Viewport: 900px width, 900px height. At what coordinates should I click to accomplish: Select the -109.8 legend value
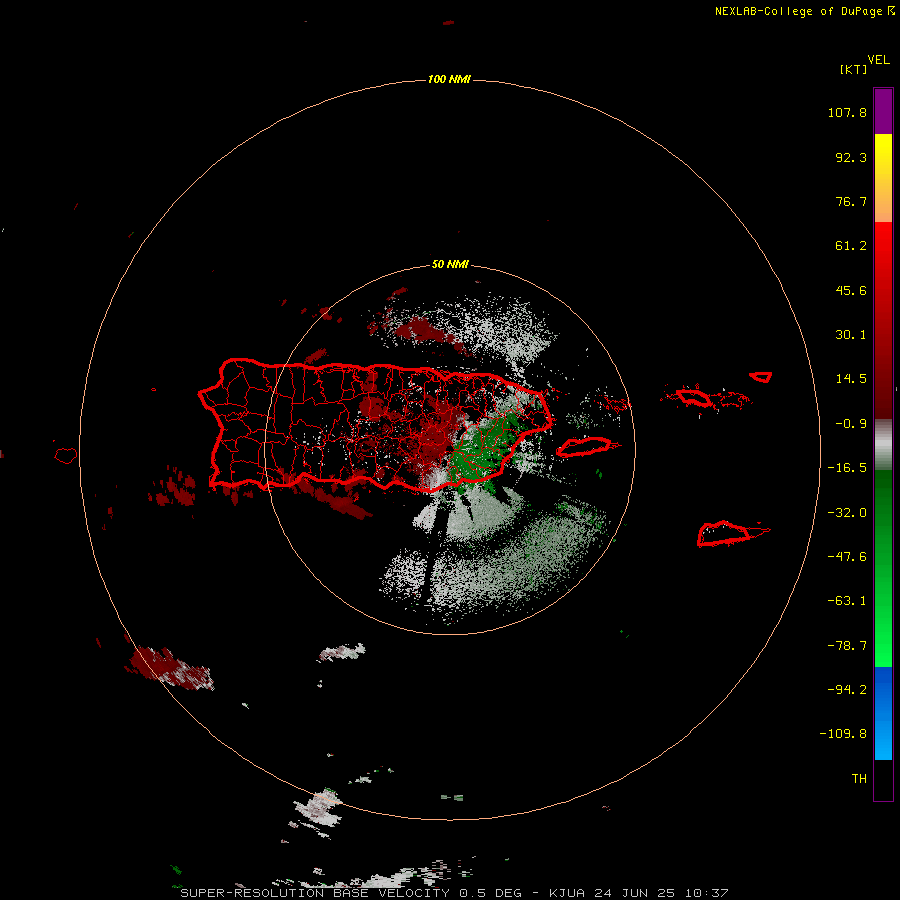pyautogui.click(x=843, y=734)
